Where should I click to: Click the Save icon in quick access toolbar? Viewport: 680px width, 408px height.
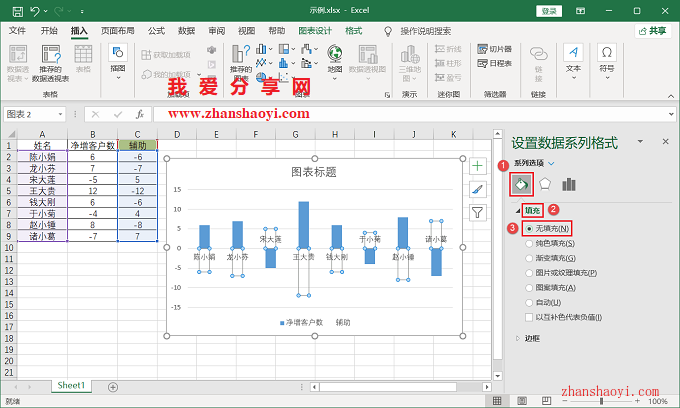(17, 11)
